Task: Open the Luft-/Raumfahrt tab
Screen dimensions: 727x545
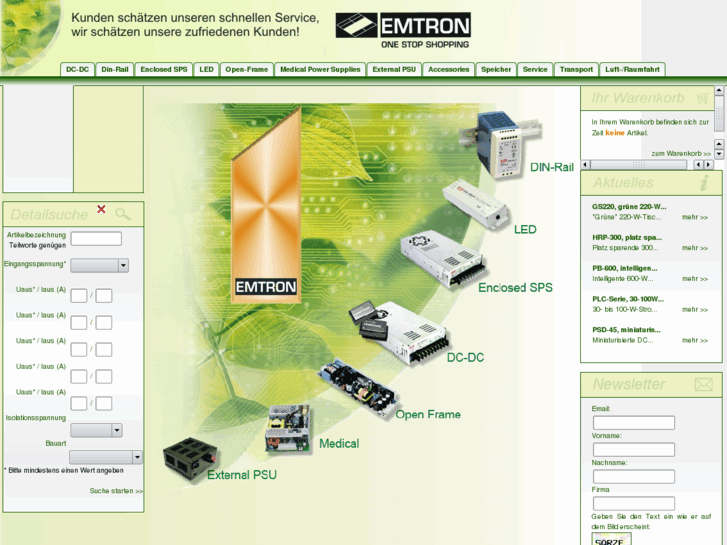Action: pos(632,70)
